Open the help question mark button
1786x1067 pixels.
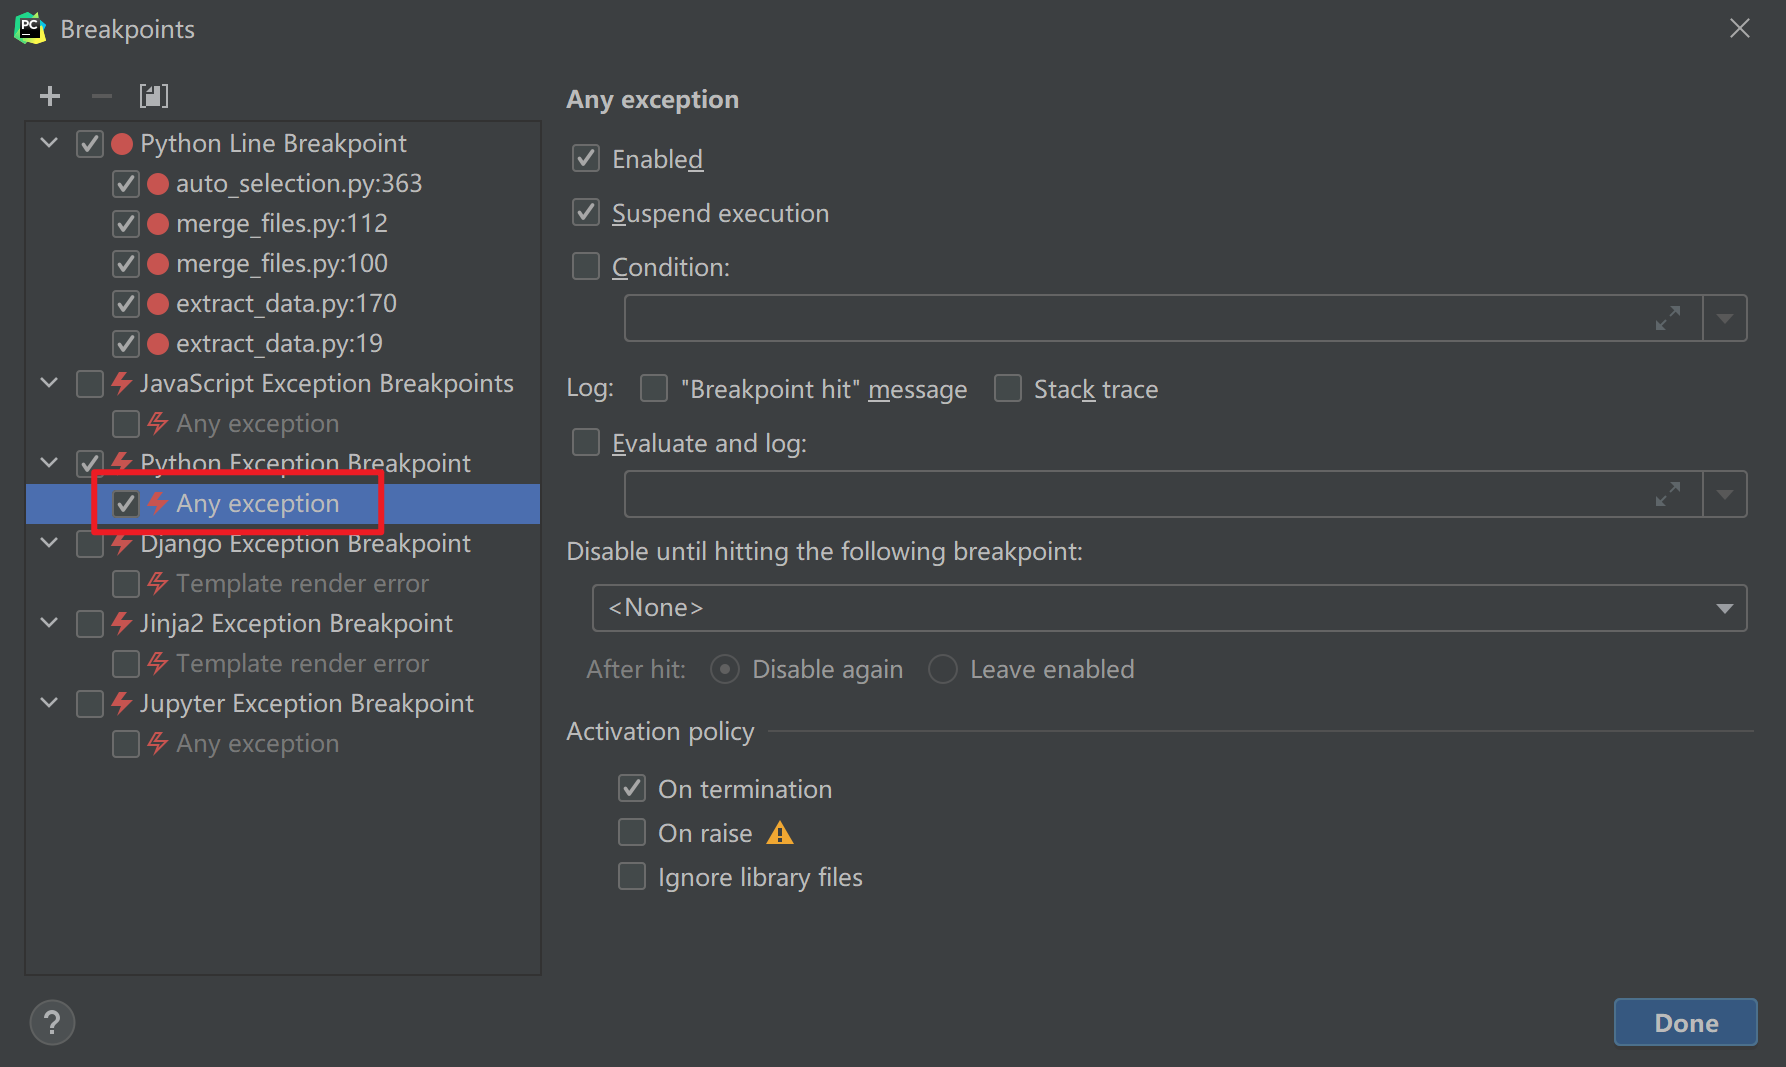tap(52, 1022)
